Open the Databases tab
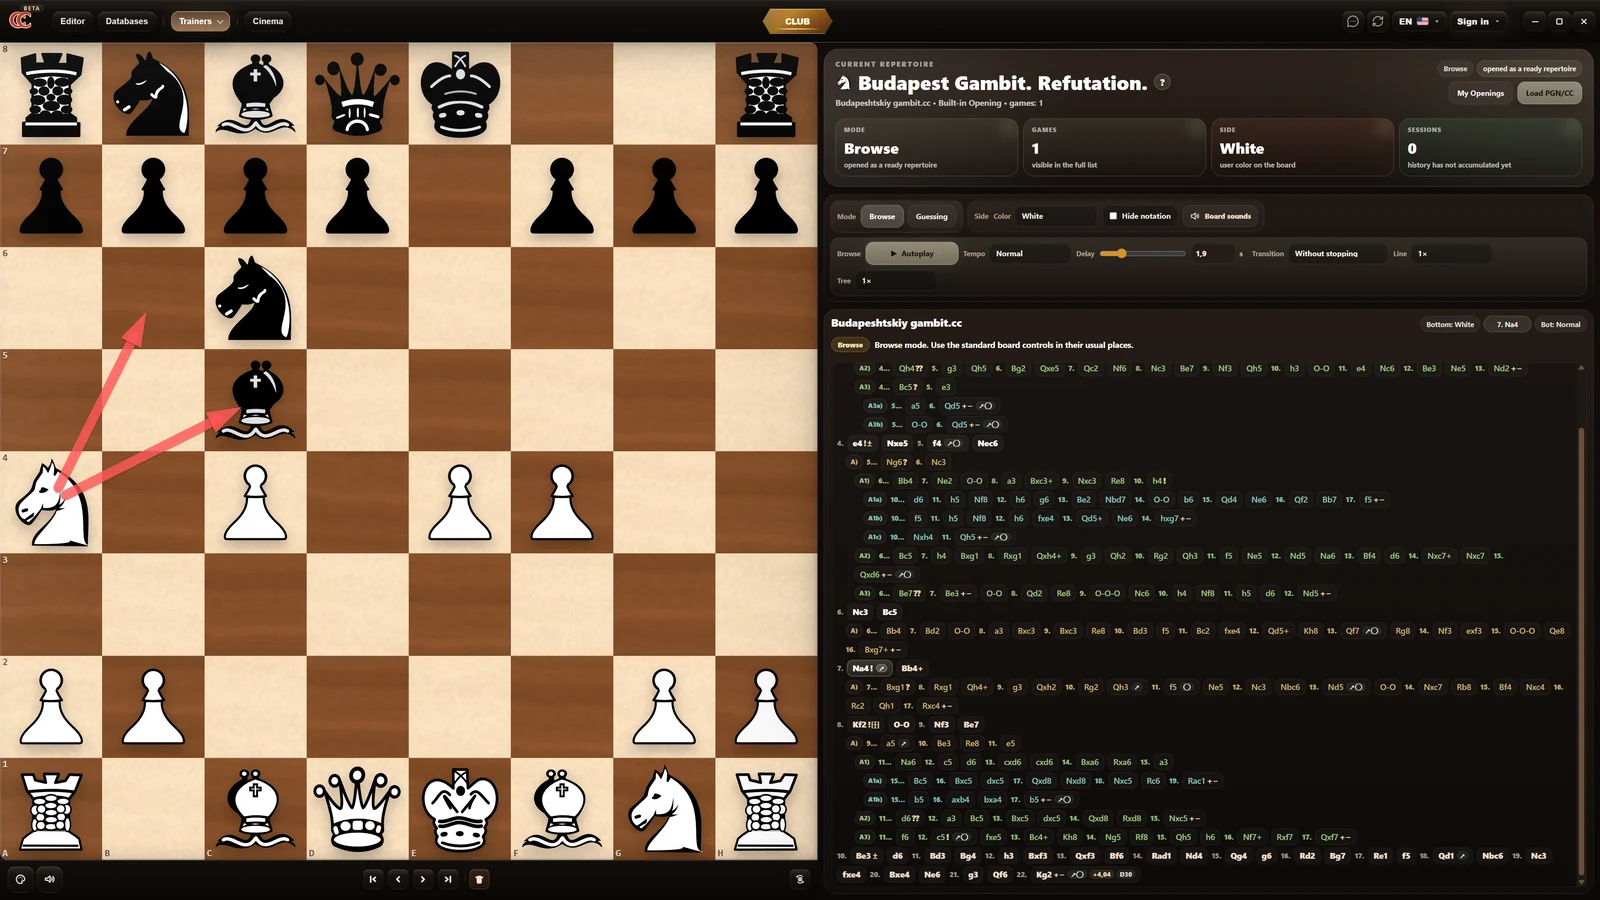 (127, 21)
